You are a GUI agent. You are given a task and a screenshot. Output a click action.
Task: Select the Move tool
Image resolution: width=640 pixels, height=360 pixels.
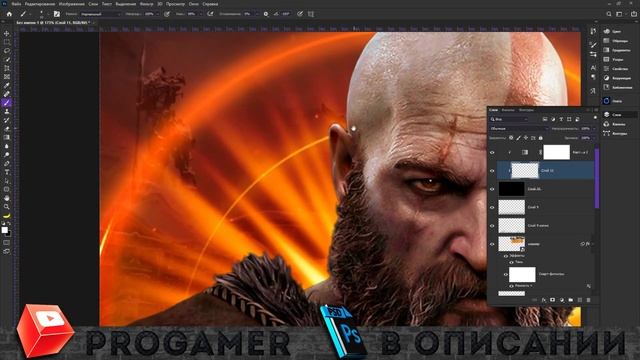tap(7, 34)
